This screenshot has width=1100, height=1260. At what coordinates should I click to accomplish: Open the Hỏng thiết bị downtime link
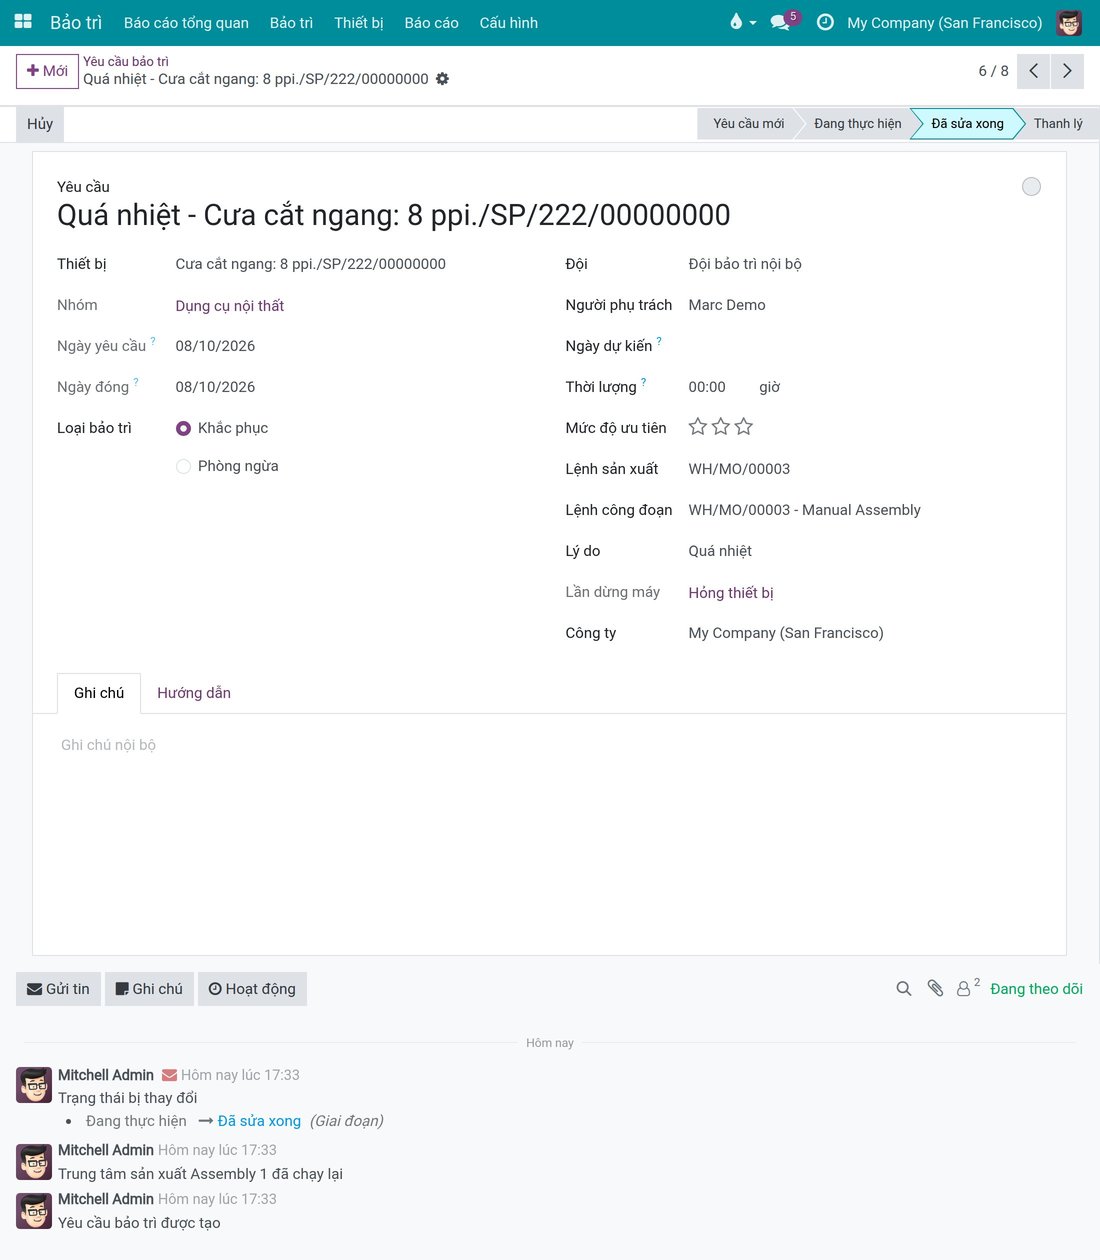[731, 593]
